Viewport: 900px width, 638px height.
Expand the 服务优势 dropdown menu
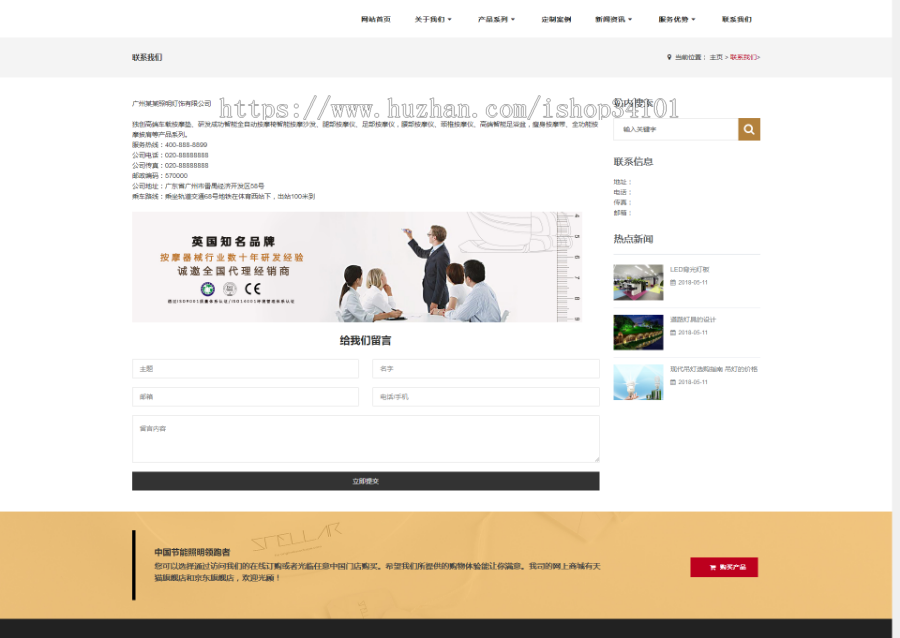(x=674, y=18)
